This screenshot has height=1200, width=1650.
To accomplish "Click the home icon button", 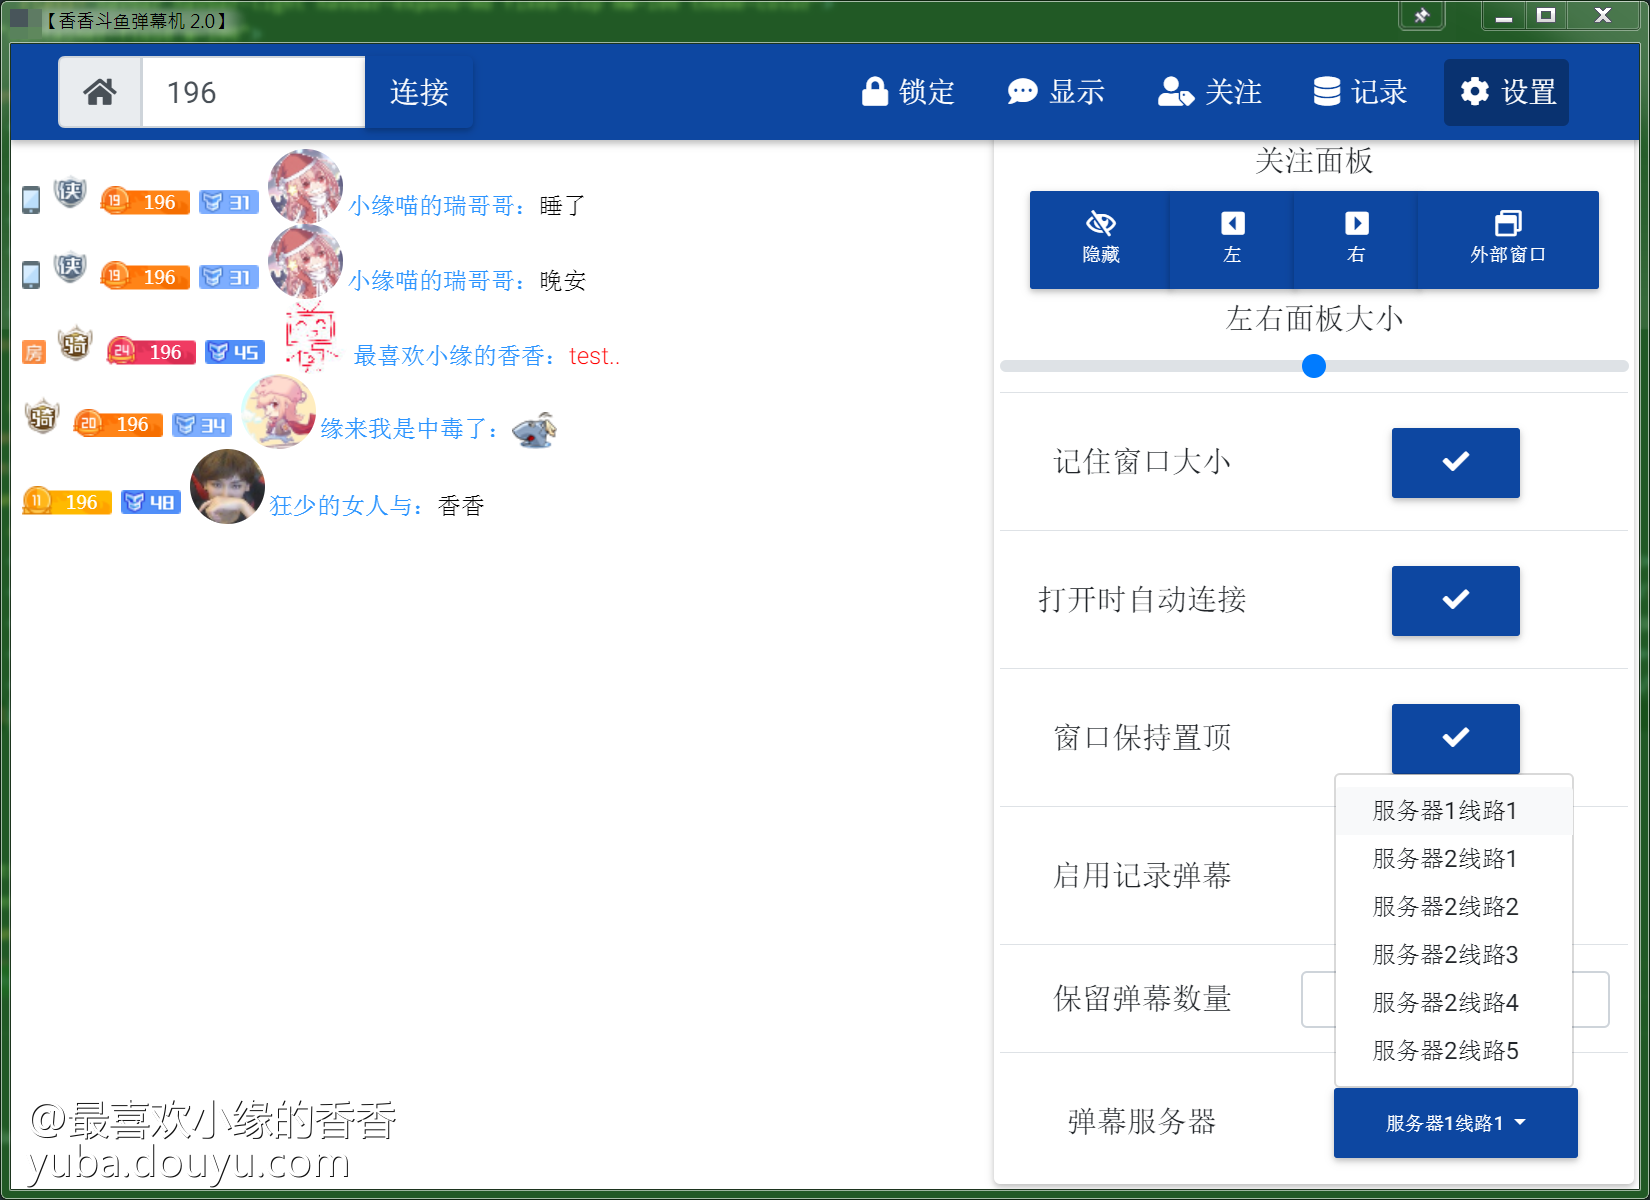I will (100, 93).
